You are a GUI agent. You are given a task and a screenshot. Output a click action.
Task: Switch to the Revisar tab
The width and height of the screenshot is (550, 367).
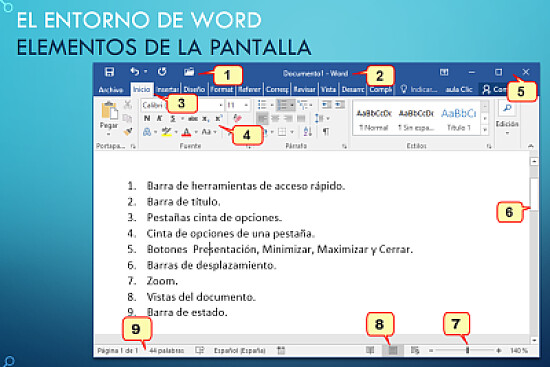pos(304,90)
